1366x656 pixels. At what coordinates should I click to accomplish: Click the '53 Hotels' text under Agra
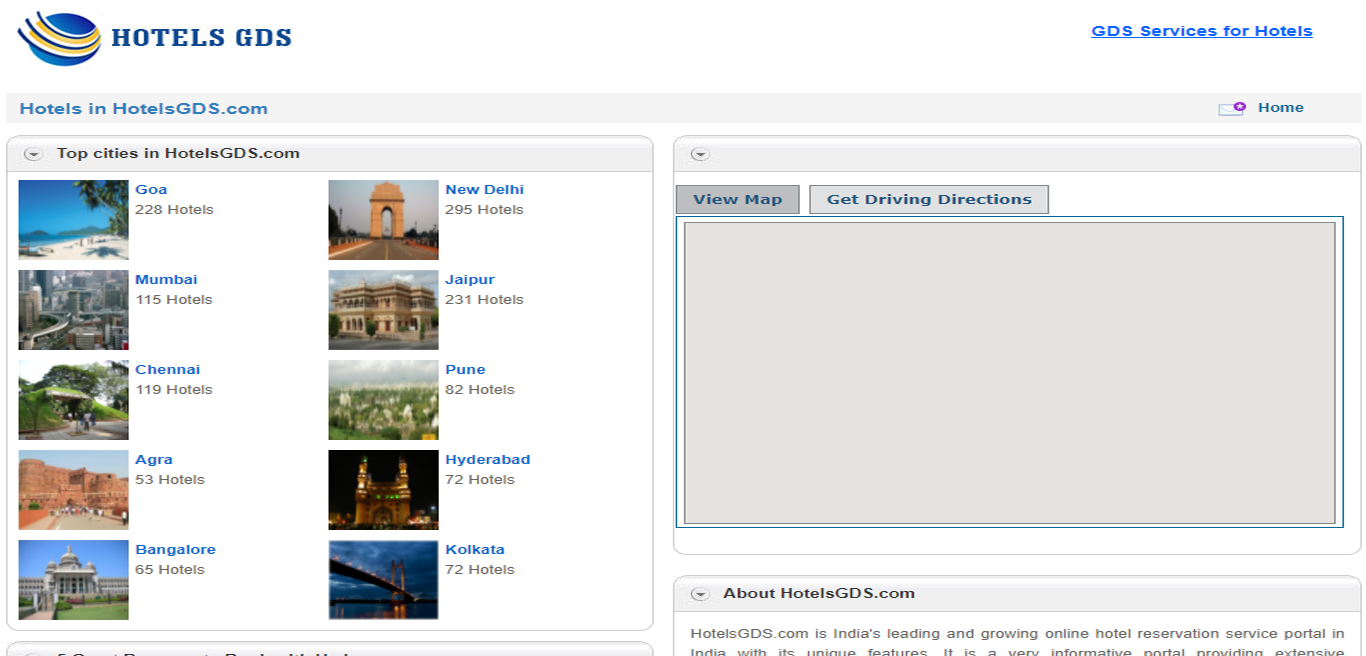point(170,480)
